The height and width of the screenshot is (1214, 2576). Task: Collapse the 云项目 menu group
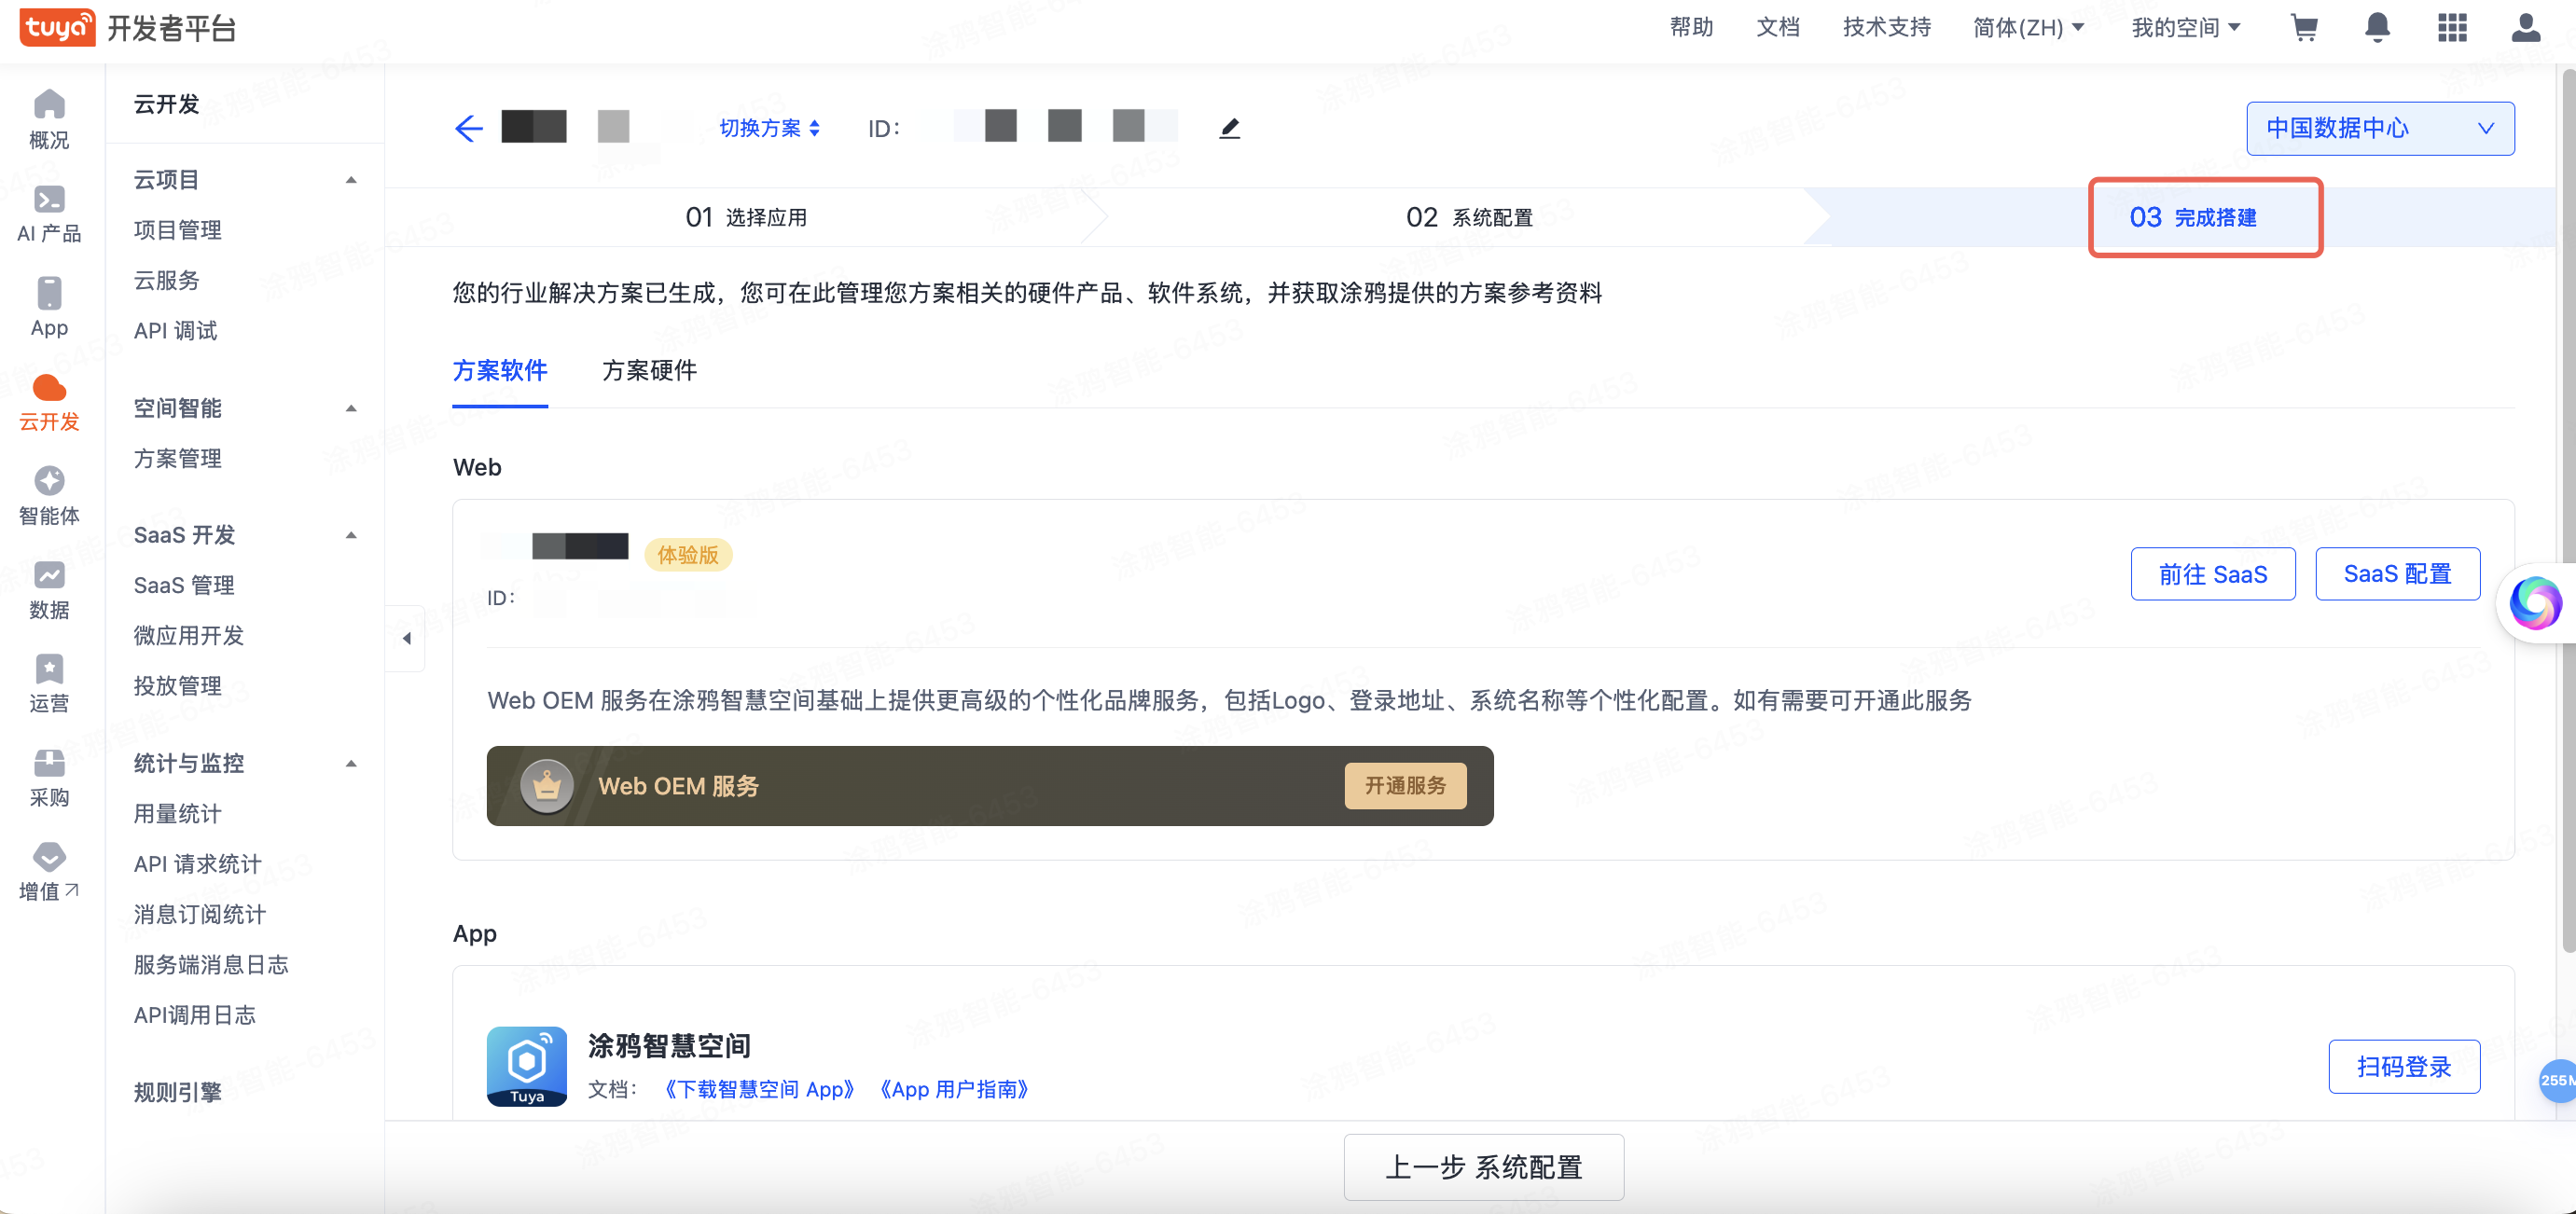click(351, 180)
